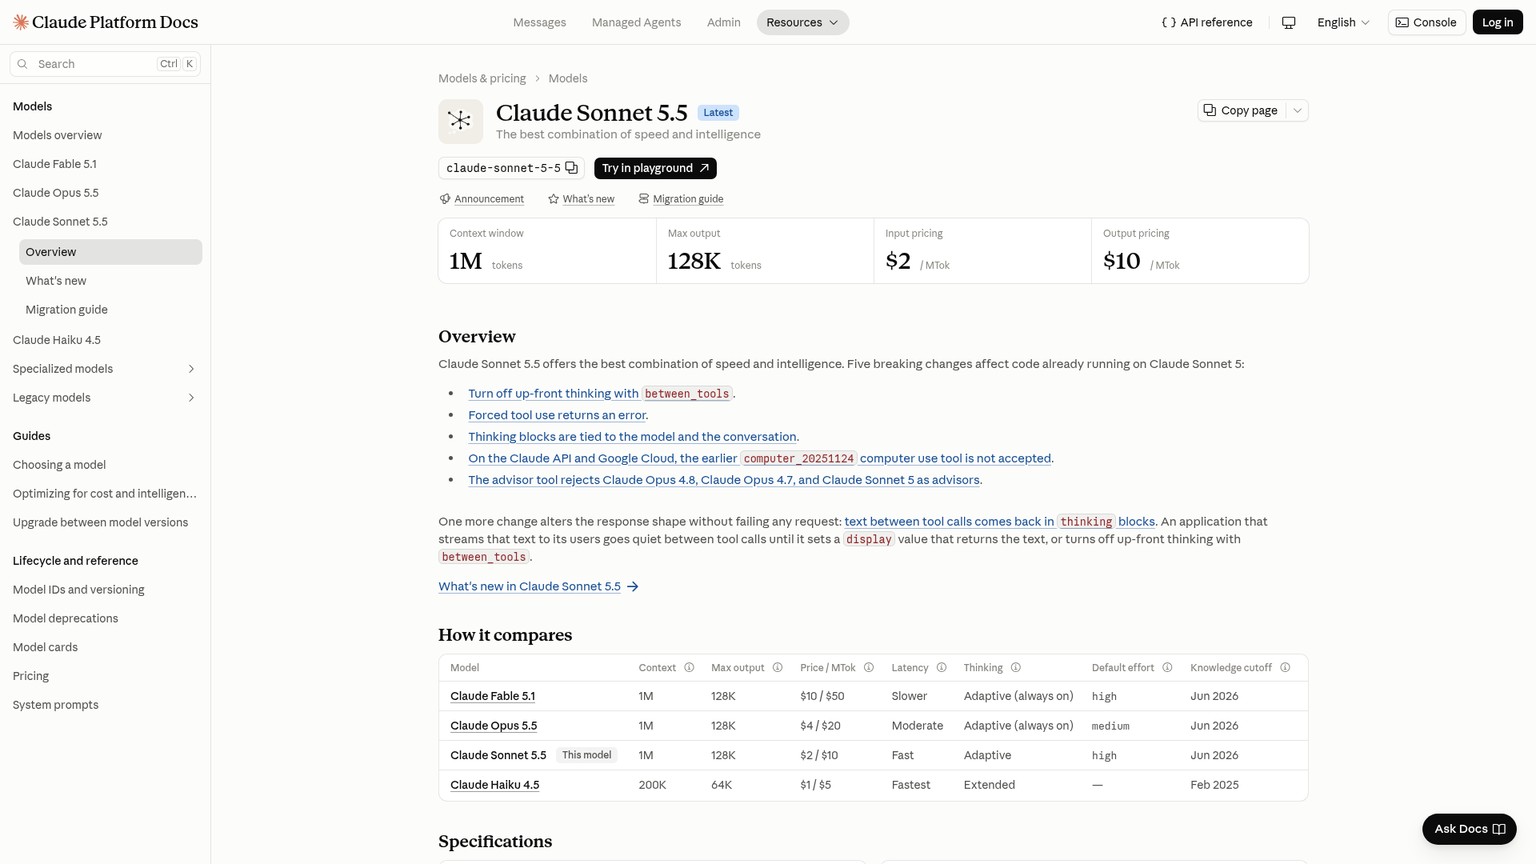Open Ask Docs assistant
The image size is (1536, 864).
click(x=1469, y=829)
